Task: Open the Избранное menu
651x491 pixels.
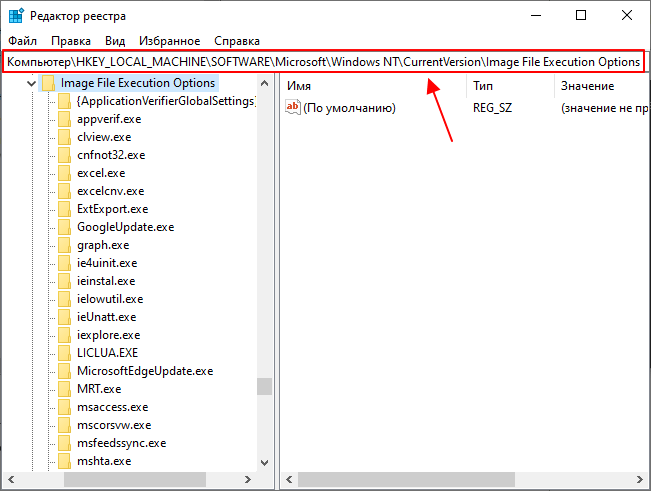Action: point(169,41)
